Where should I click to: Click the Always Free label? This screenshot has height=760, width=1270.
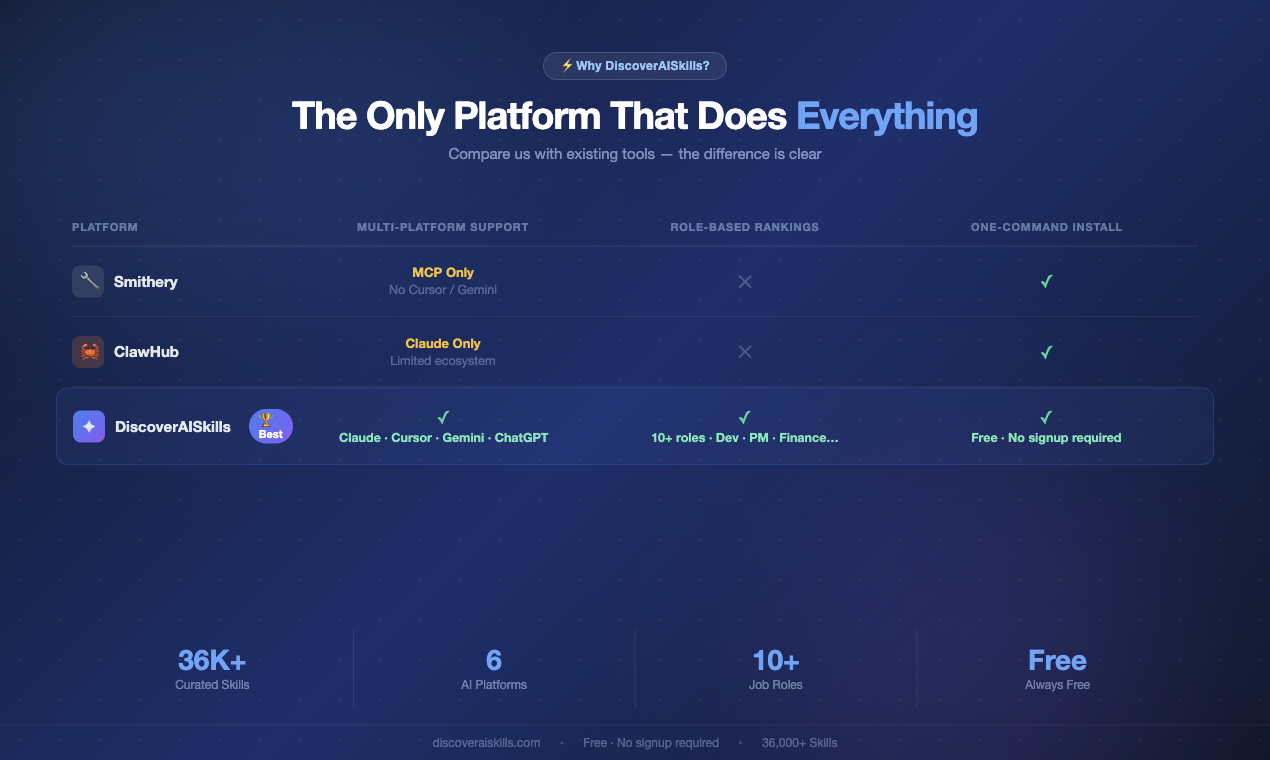point(1057,685)
